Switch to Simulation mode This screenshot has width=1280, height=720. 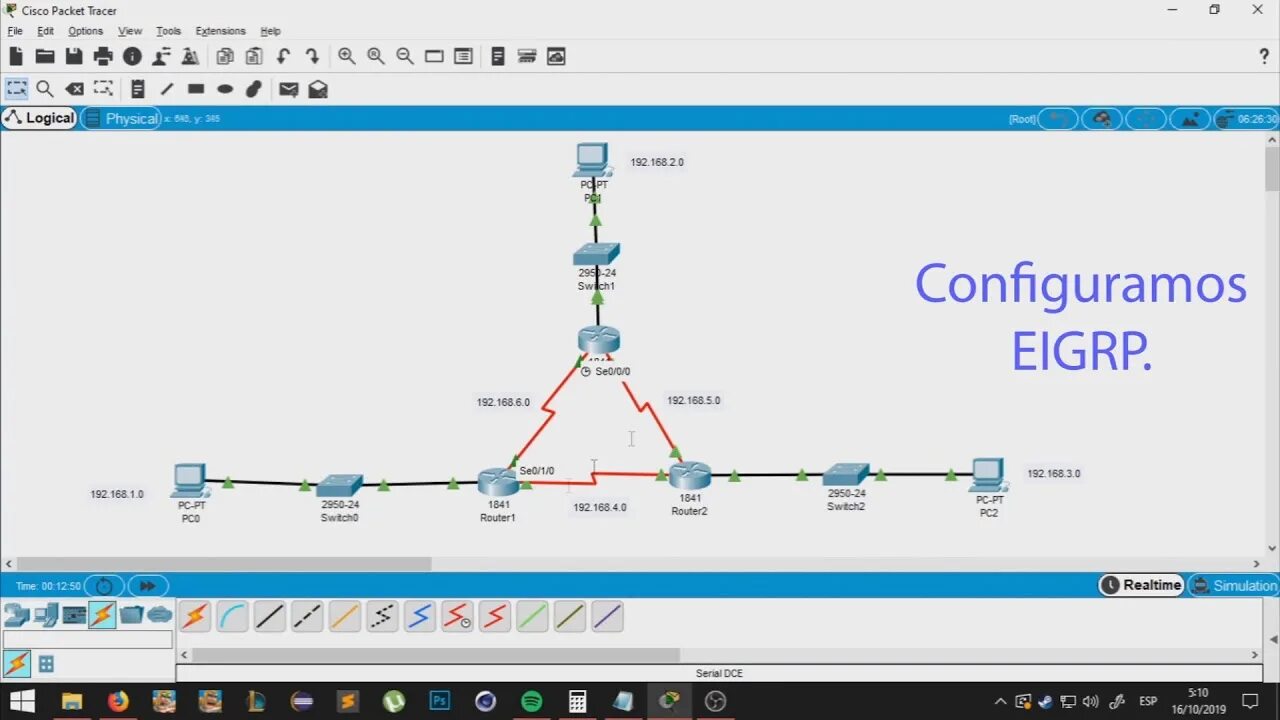pos(1233,585)
